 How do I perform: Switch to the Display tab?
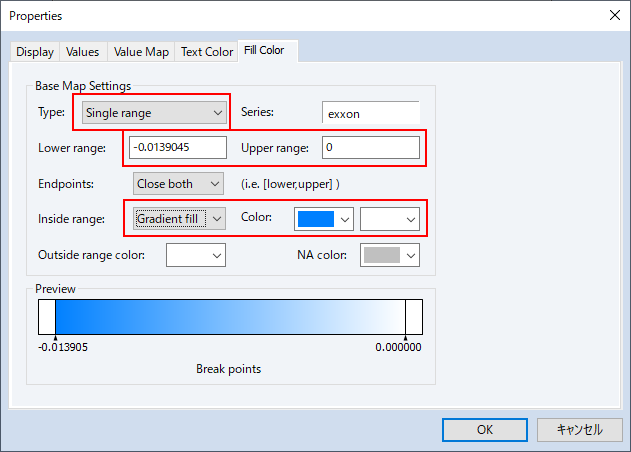[x=35, y=52]
